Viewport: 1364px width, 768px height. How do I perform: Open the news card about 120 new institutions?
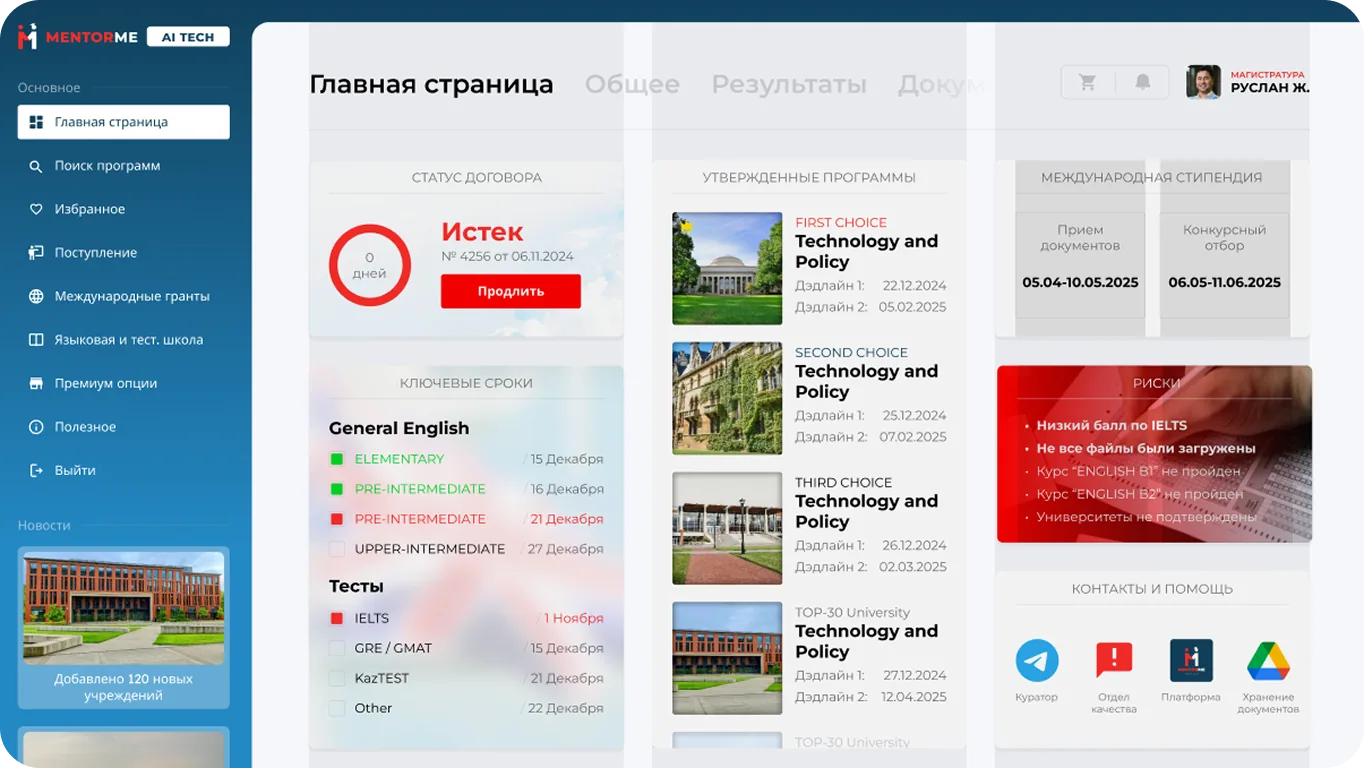point(124,627)
